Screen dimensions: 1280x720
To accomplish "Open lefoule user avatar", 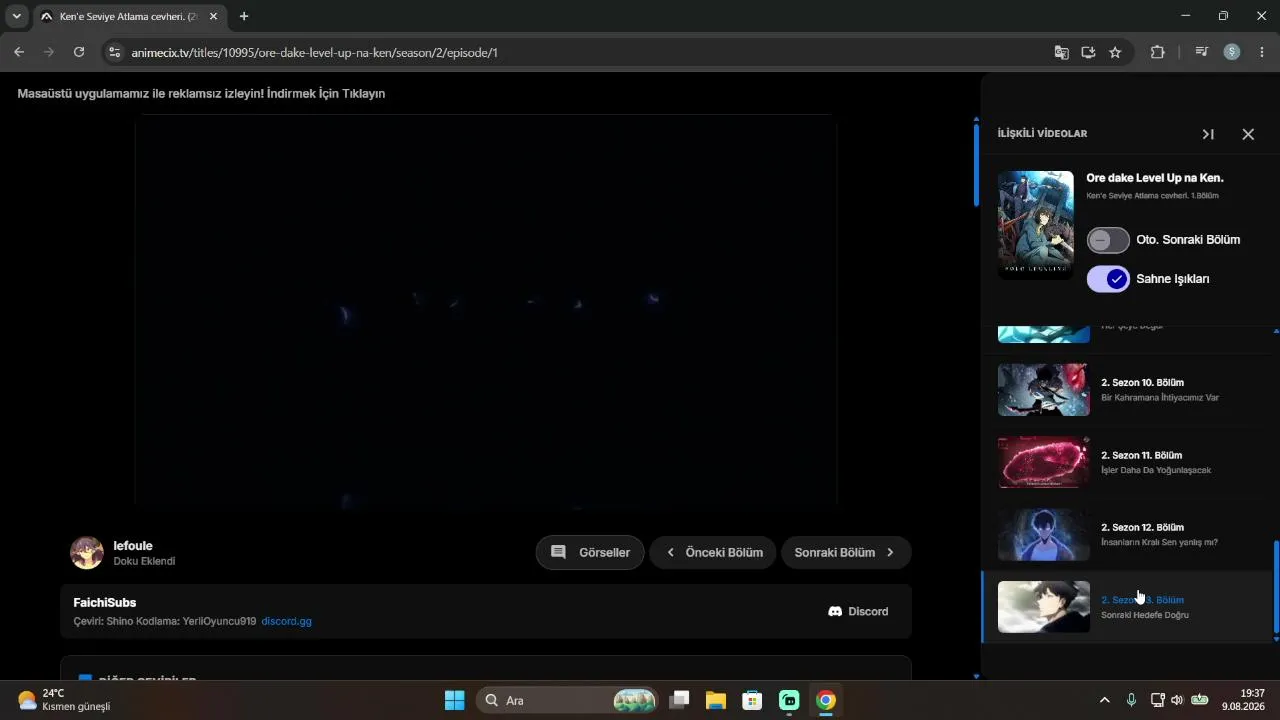I will click(87, 553).
